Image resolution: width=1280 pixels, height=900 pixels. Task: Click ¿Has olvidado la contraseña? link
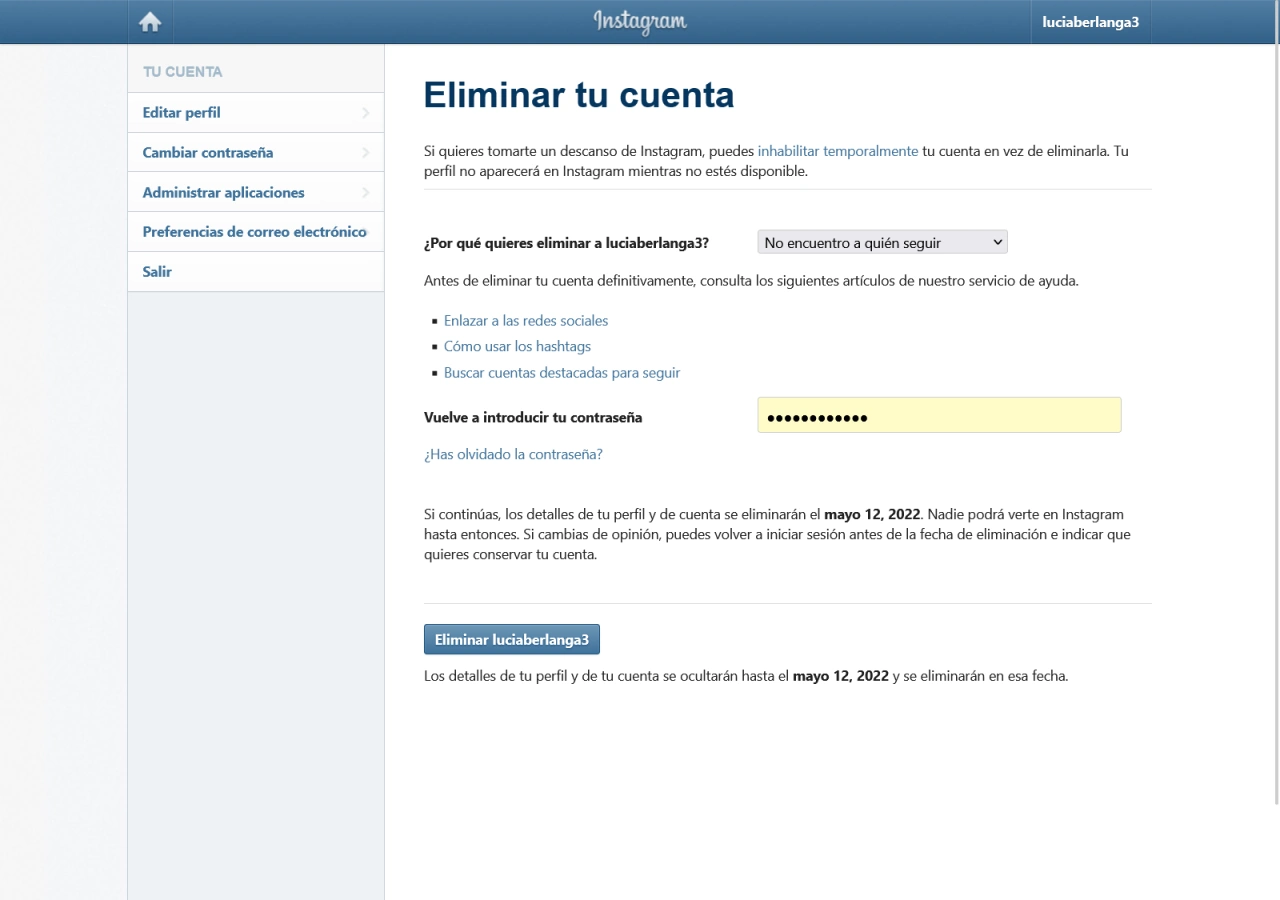coord(513,454)
